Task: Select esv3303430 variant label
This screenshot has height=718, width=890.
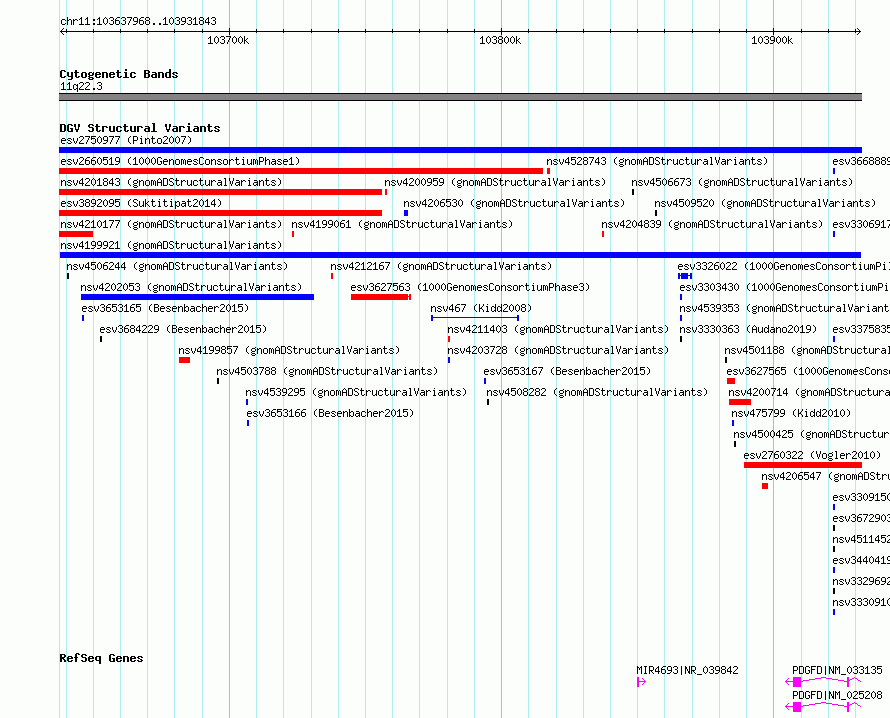Action: pos(784,287)
